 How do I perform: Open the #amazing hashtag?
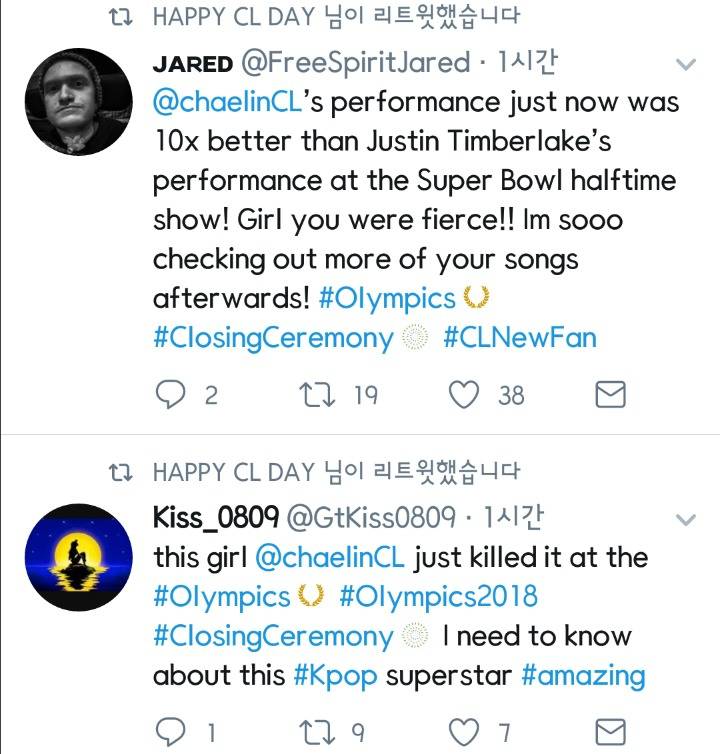coord(583,675)
